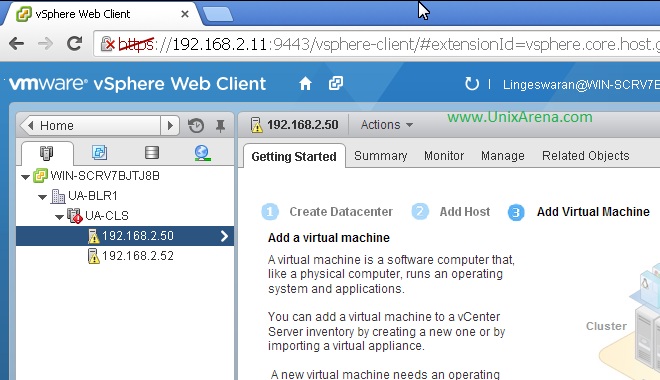Switch to VMs and Templates inventory tab
This screenshot has width=660, height=380.
99,152
